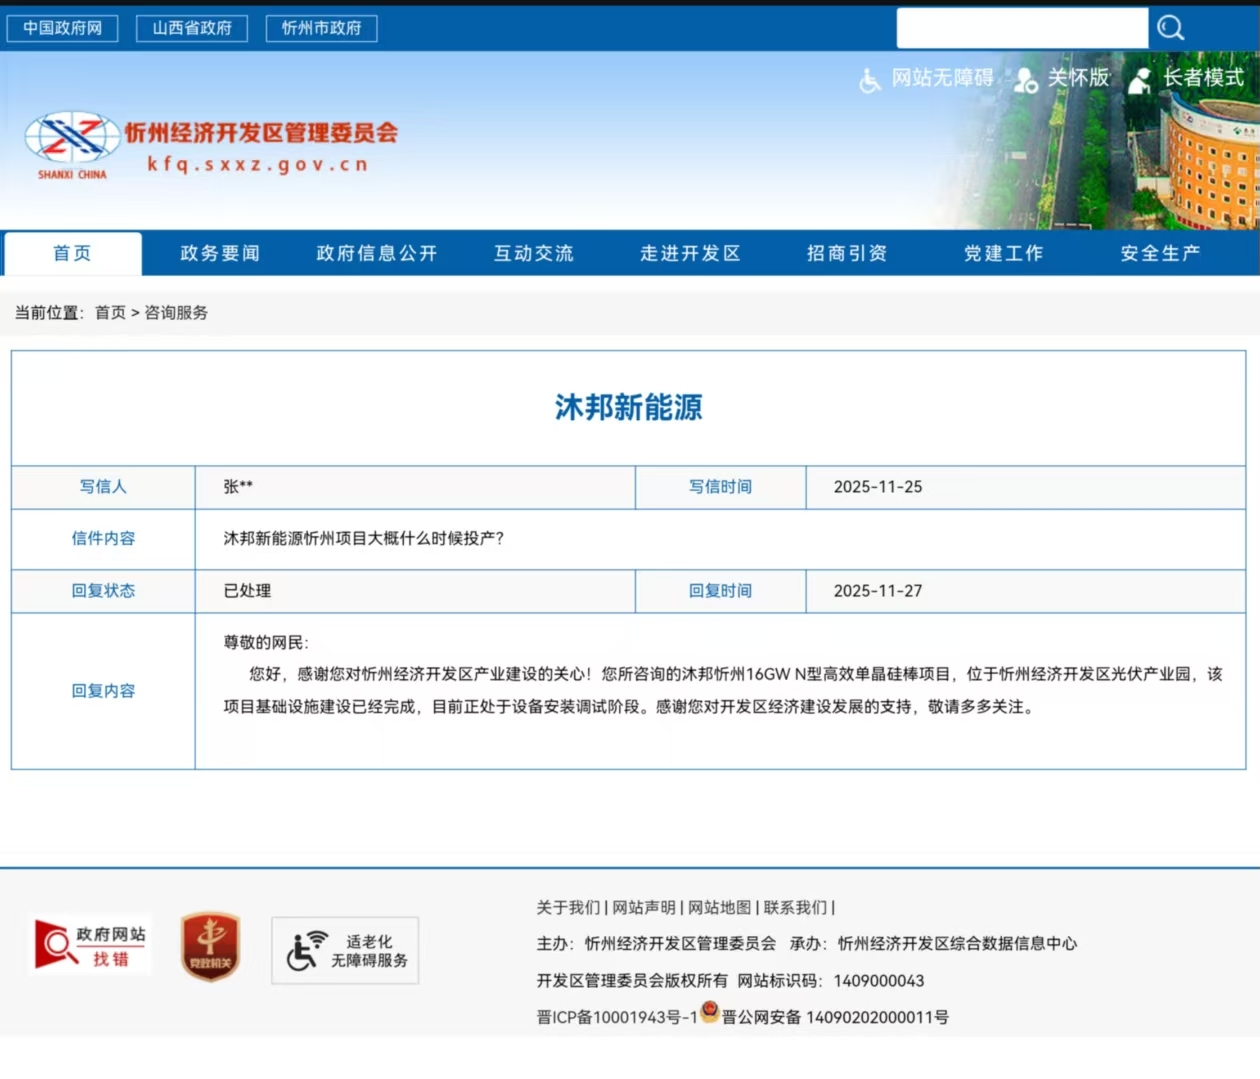
Task: Open the 网站声明 footer link
Action: [644, 908]
